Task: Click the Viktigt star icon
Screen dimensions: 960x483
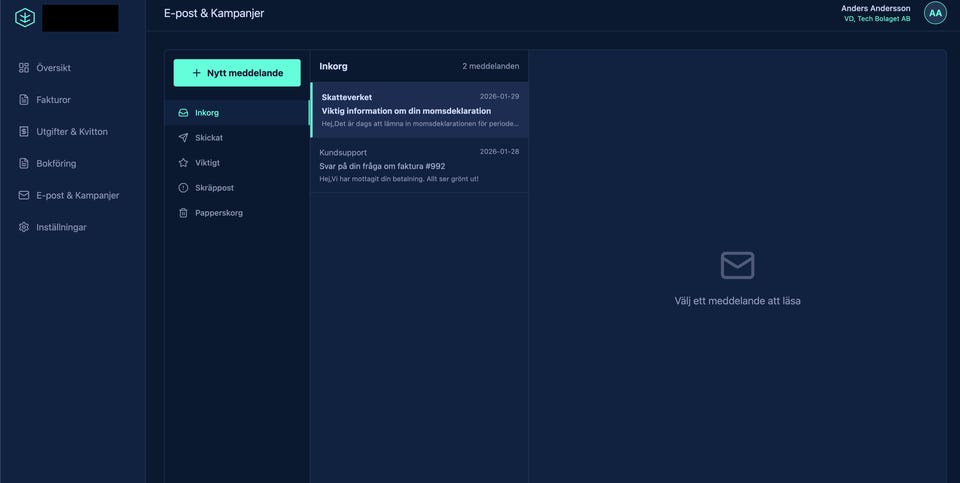Action: coord(183,163)
